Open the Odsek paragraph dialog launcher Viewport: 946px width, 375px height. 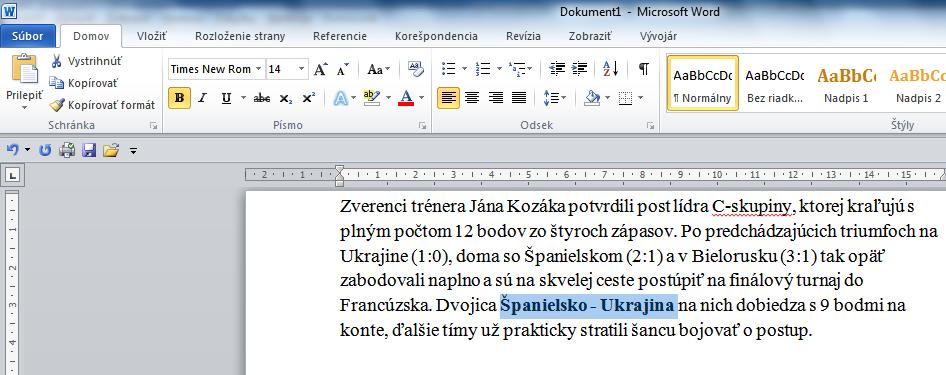(x=650, y=125)
